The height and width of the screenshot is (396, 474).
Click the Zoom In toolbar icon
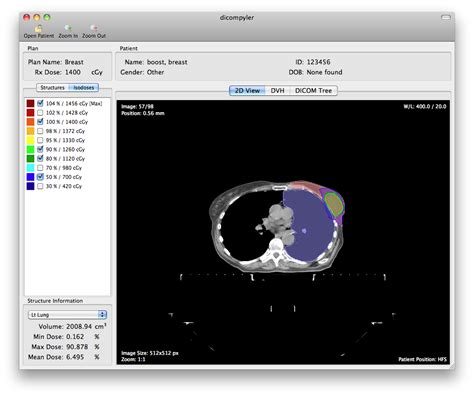tap(68, 32)
